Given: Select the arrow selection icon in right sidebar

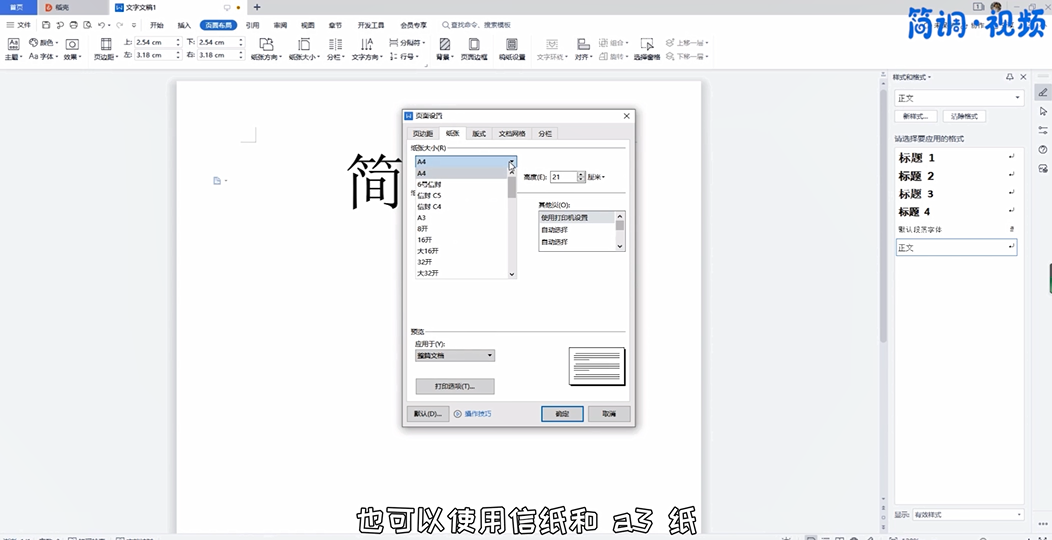Looking at the screenshot, I should pos(1043,112).
